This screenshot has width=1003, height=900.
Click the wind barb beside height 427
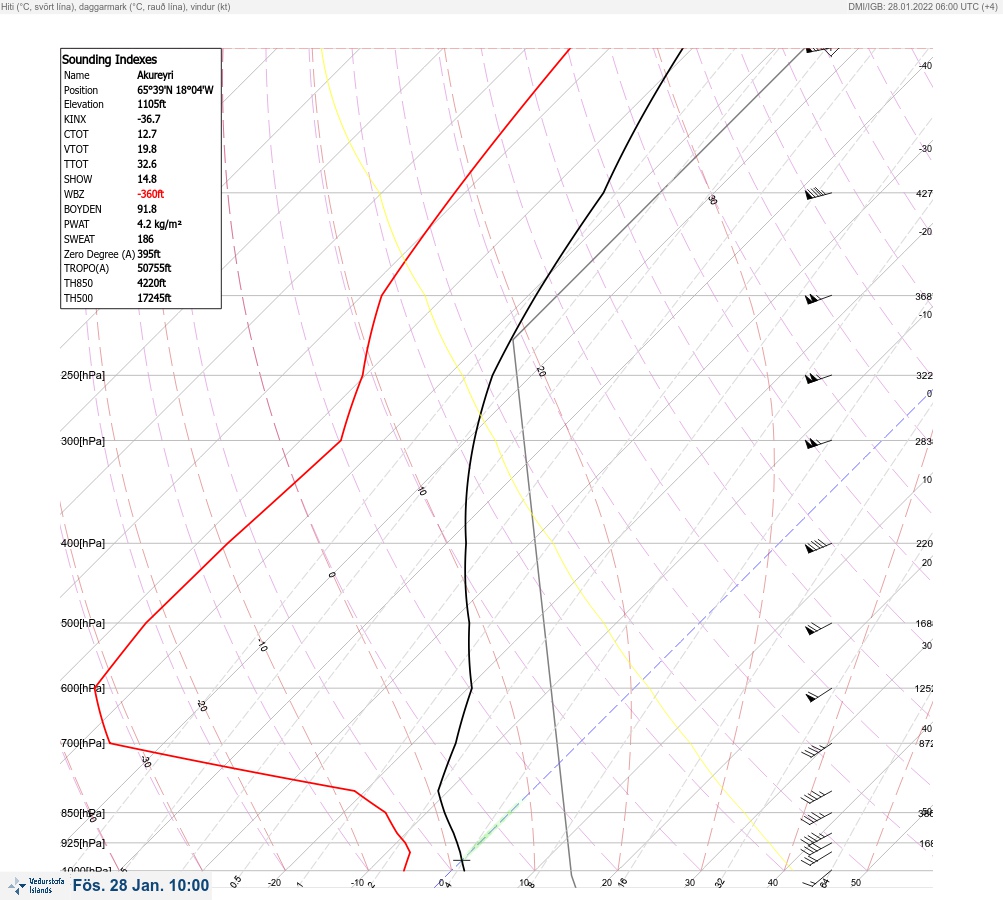(x=818, y=193)
